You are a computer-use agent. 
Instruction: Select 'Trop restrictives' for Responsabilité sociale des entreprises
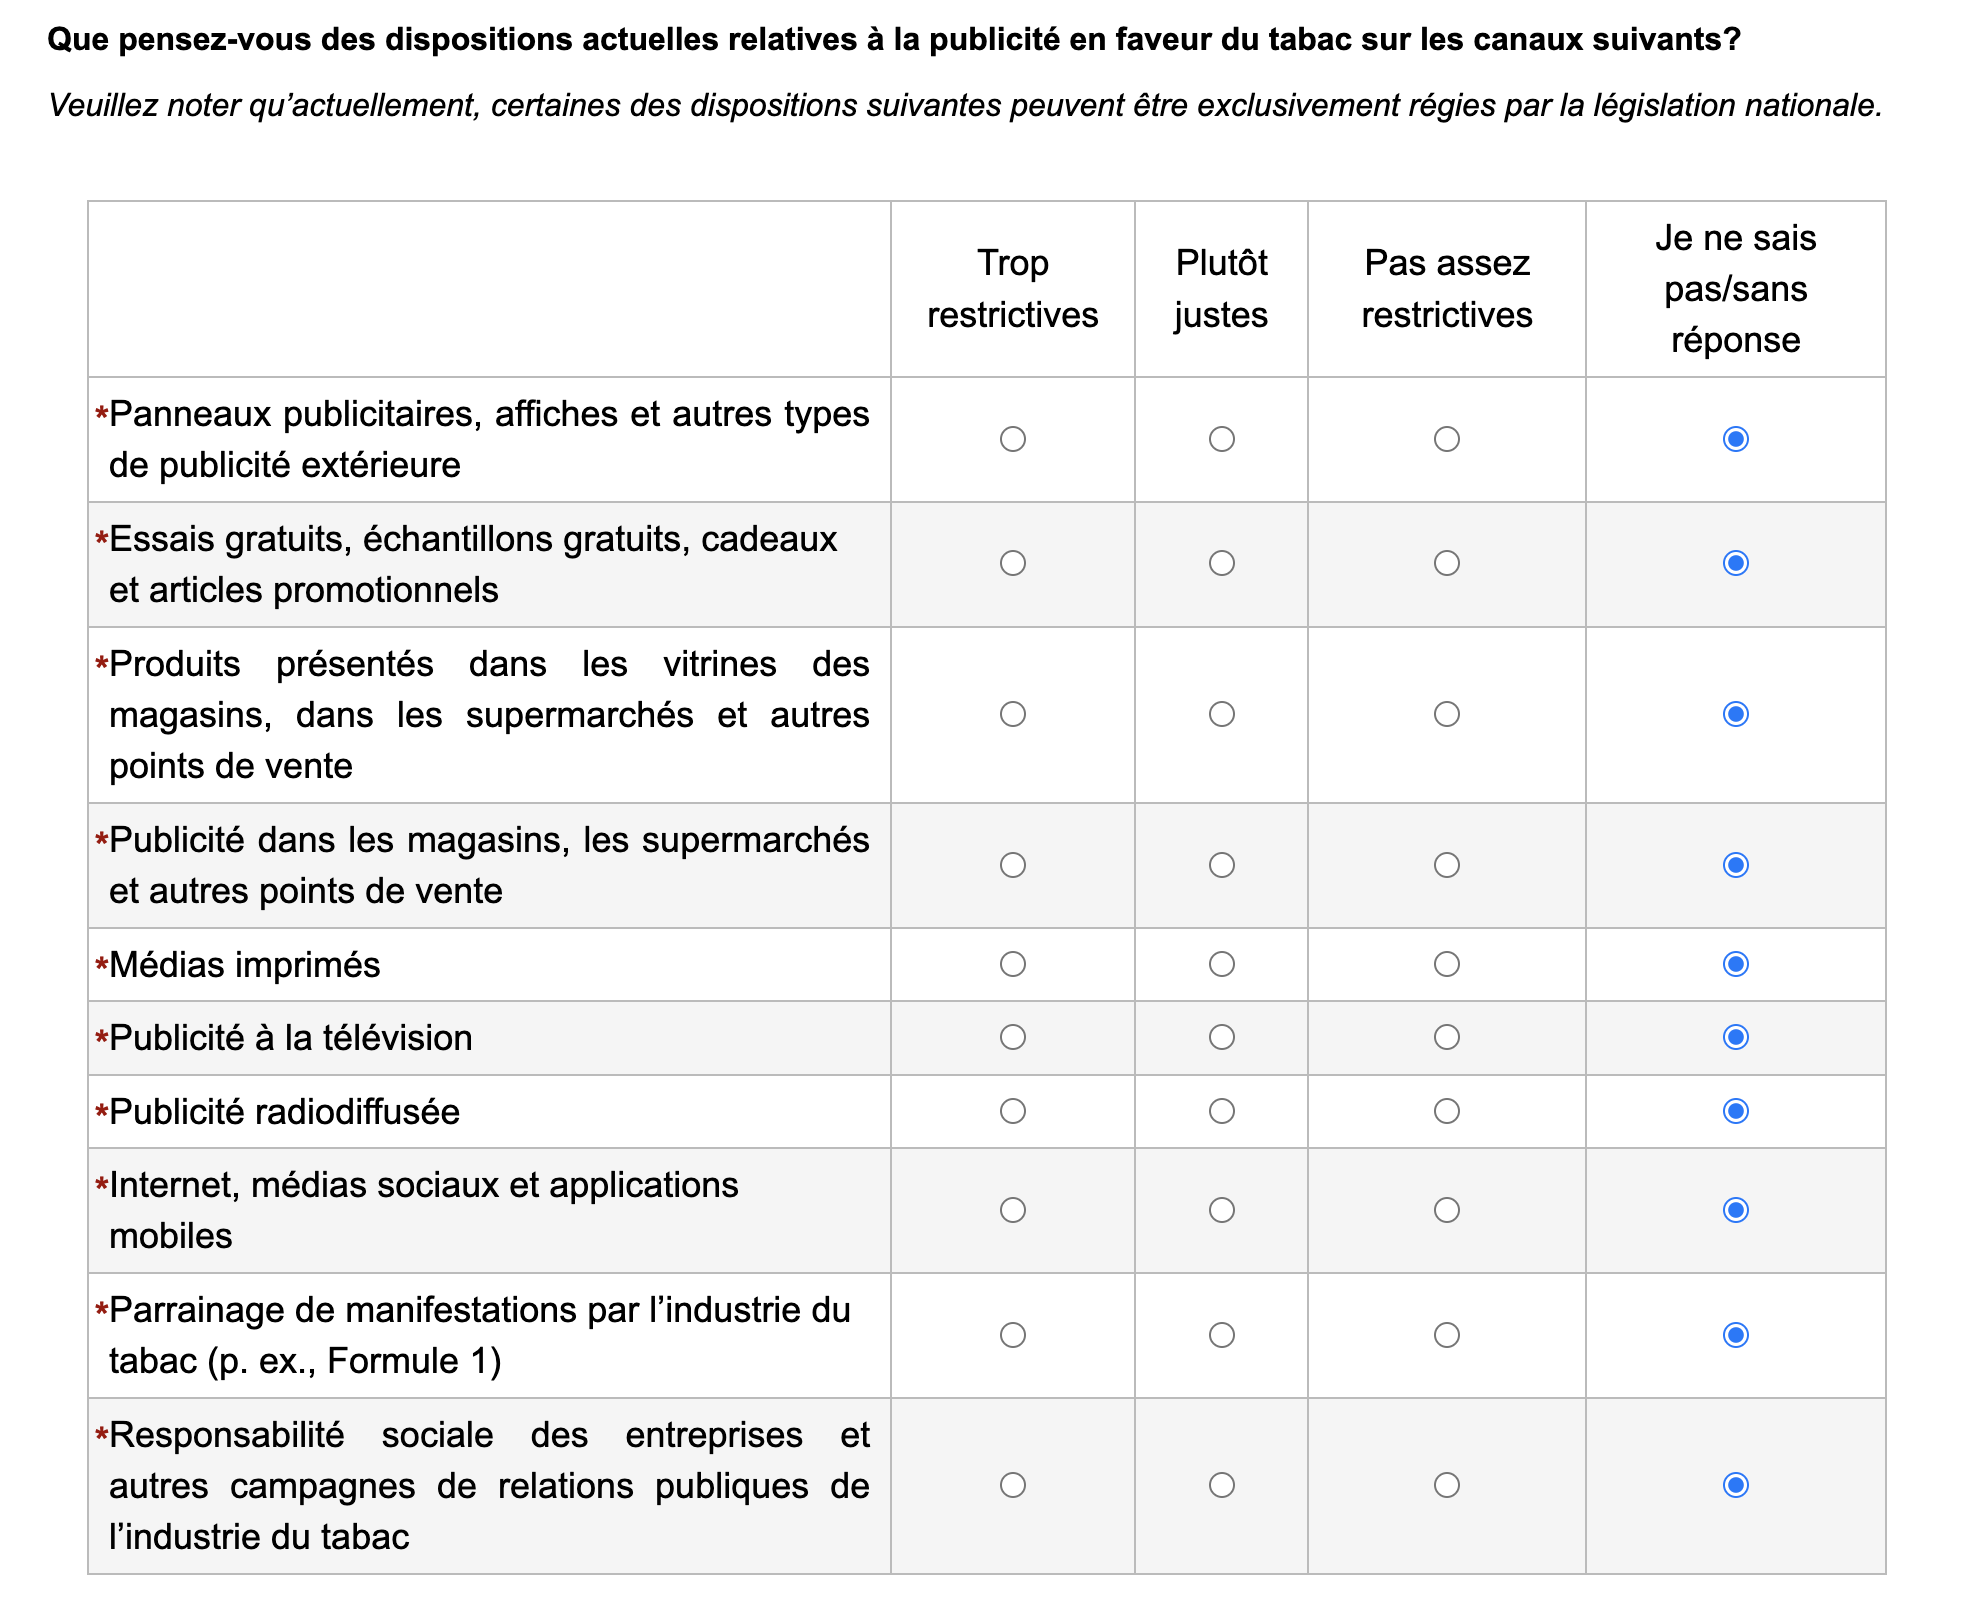(x=1013, y=1485)
